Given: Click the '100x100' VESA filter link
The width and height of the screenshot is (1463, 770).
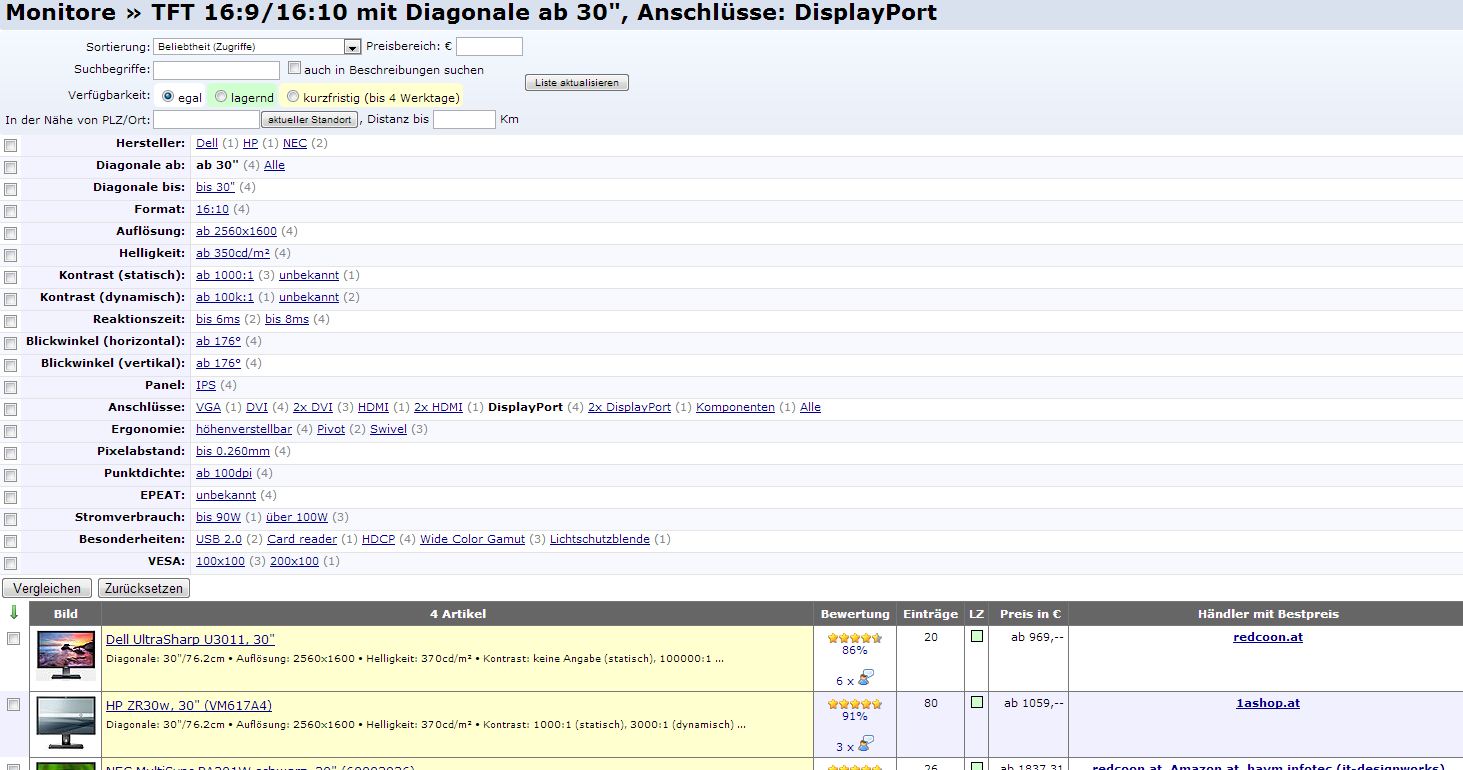Looking at the screenshot, I should tap(220, 561).
